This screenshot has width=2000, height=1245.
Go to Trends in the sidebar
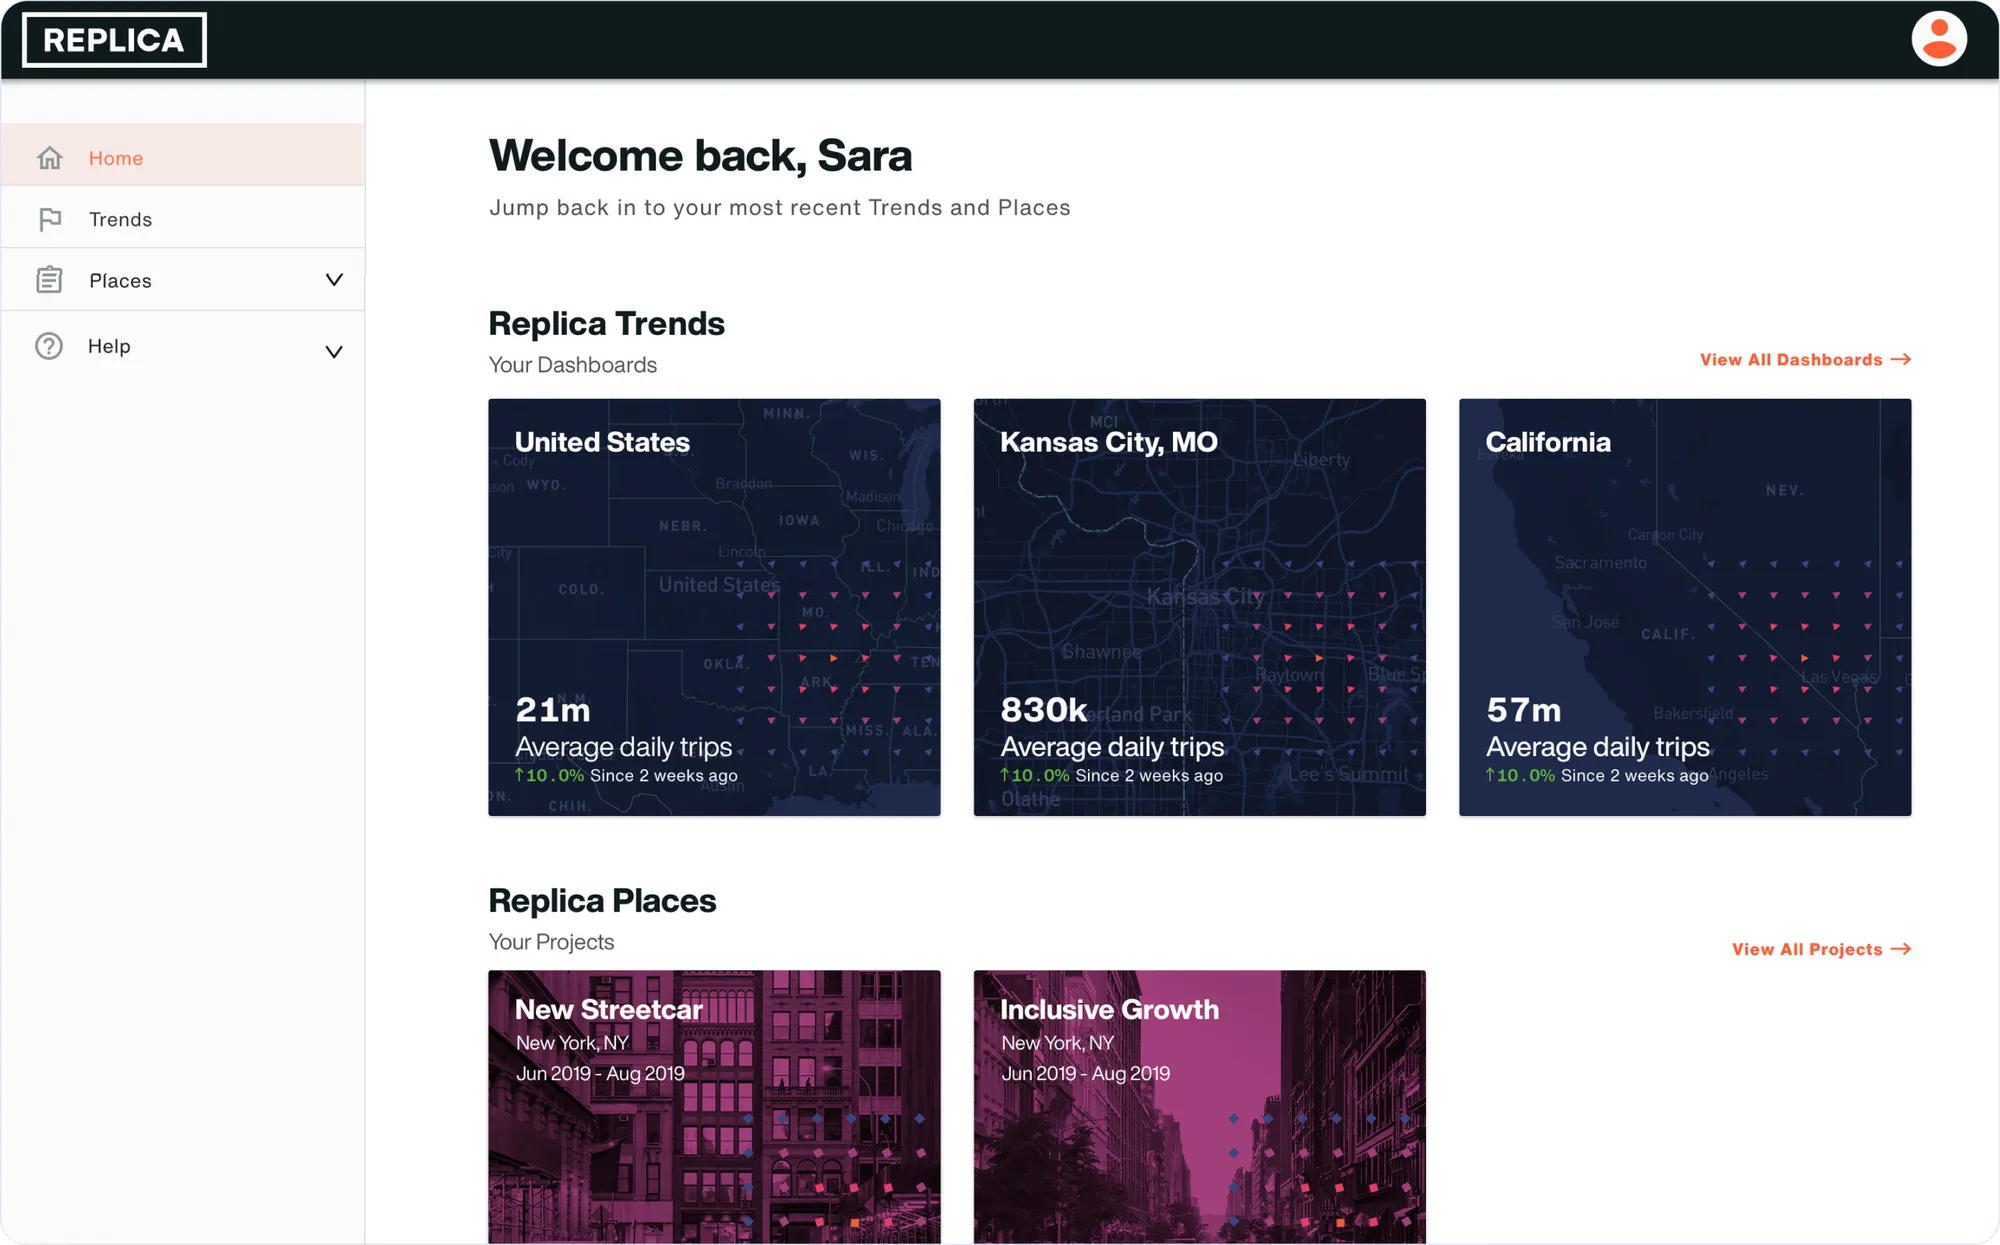point(183,218)
